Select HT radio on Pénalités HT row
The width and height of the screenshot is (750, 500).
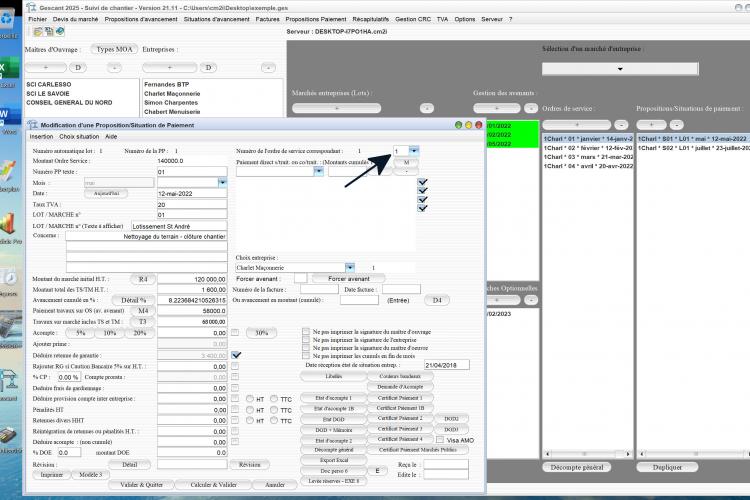[x=250, y=410]
